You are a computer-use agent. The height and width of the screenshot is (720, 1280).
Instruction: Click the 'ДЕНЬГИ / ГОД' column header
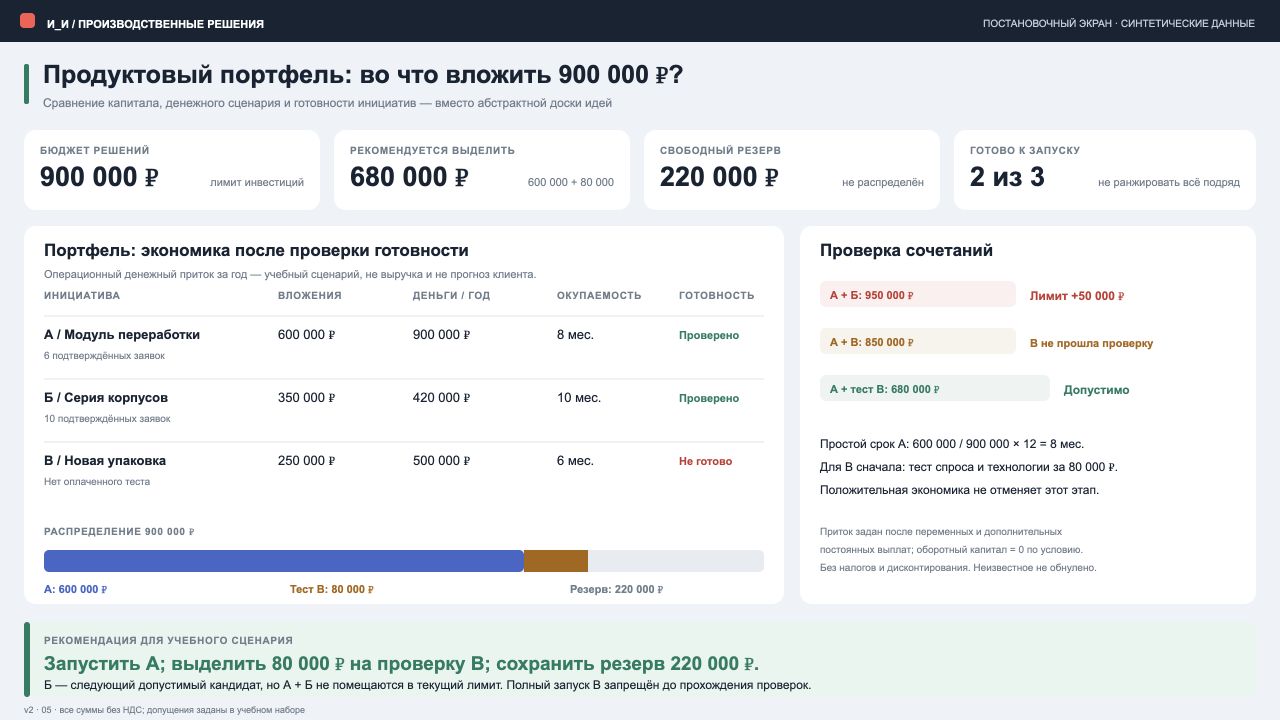click(451, 296)
